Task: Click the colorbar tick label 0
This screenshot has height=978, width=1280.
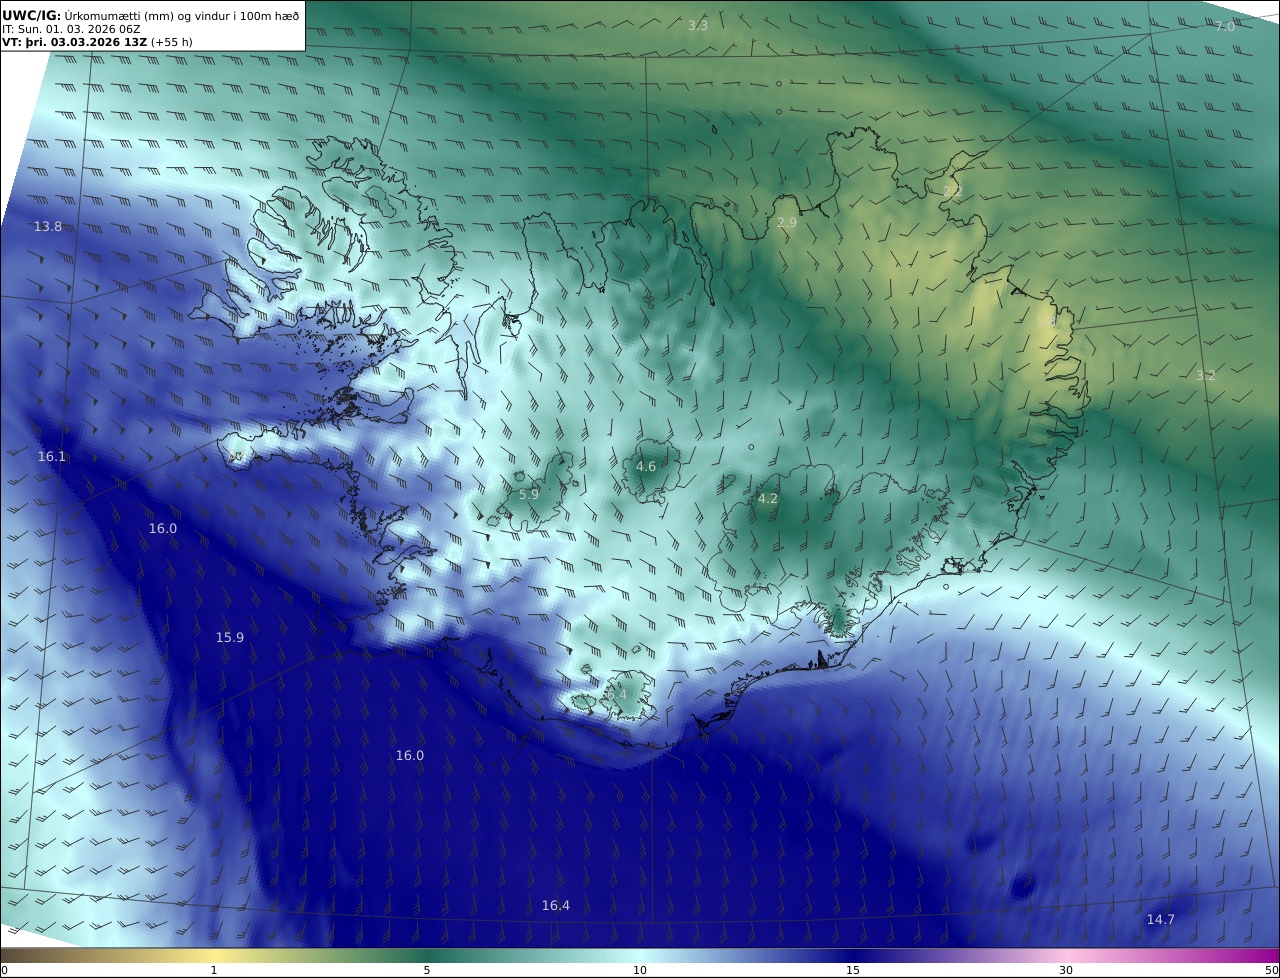Action: [4, 970]
